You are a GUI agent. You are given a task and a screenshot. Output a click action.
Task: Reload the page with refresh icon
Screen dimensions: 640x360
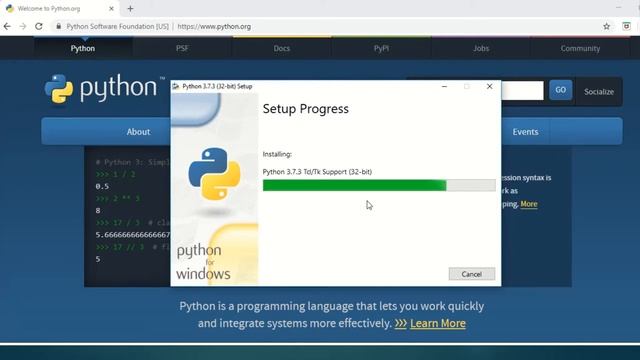39,27
